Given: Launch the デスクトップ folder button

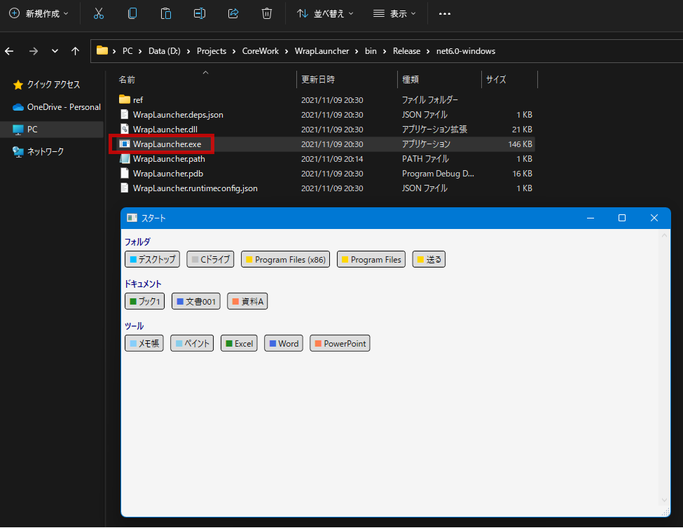Looking at the screenshot, I should (152, 260).
